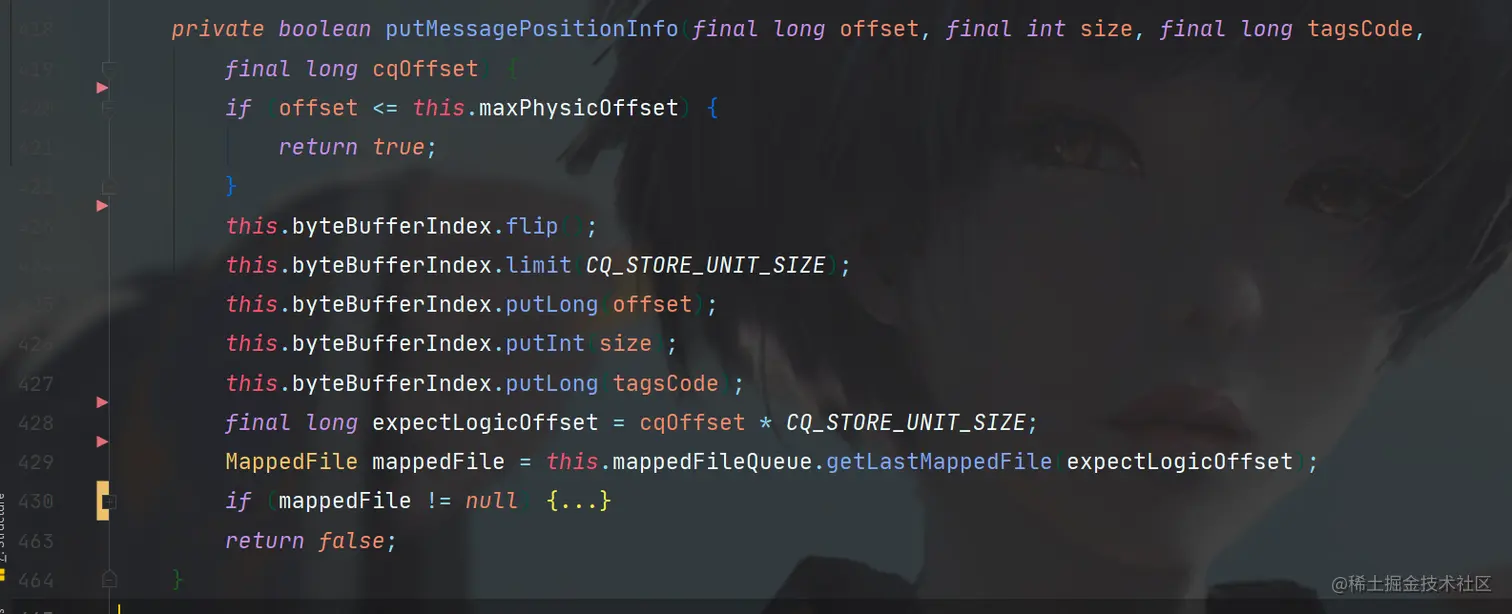Image resolution: width=1512 pixels, height=614 pixels.
Task: Collapse the method signature fold handle beside cqOffset line
Action: (x=109, y=68)
